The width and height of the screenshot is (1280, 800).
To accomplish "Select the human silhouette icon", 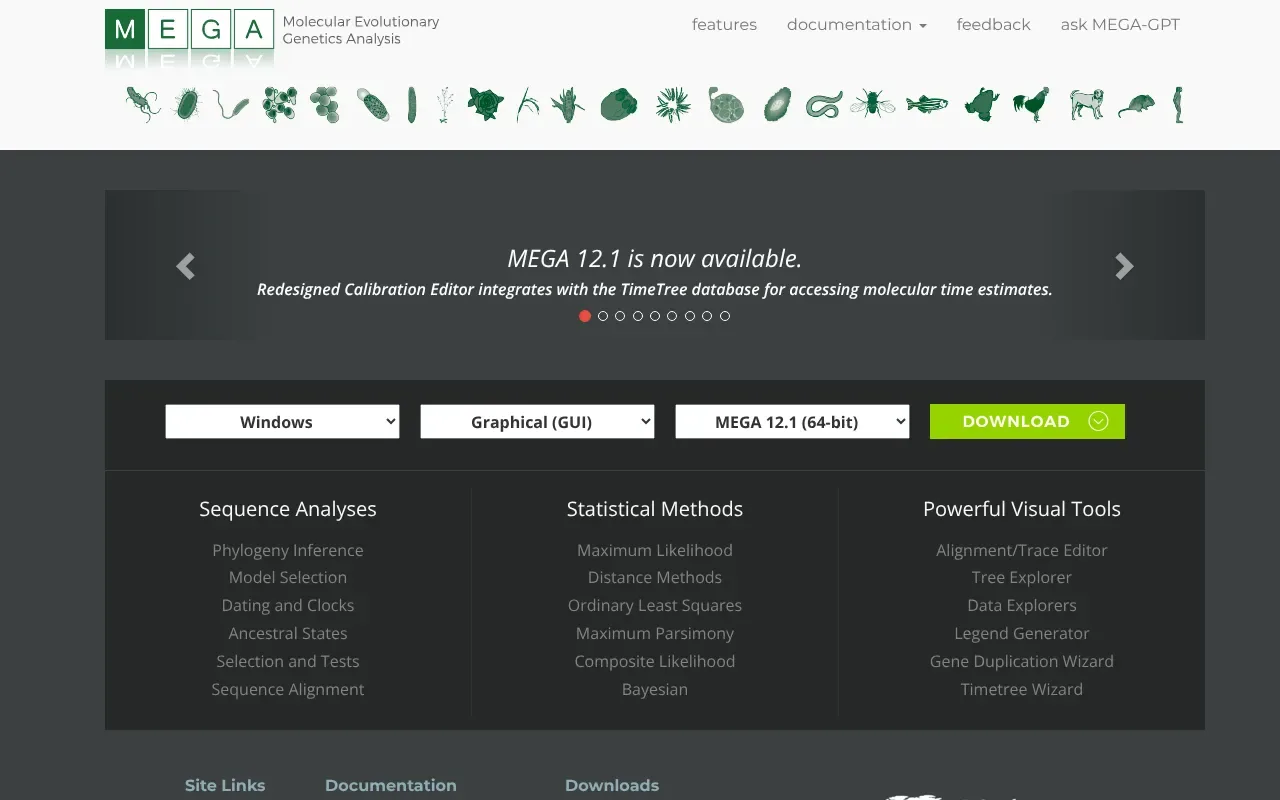I will (x=1178, y=104).
